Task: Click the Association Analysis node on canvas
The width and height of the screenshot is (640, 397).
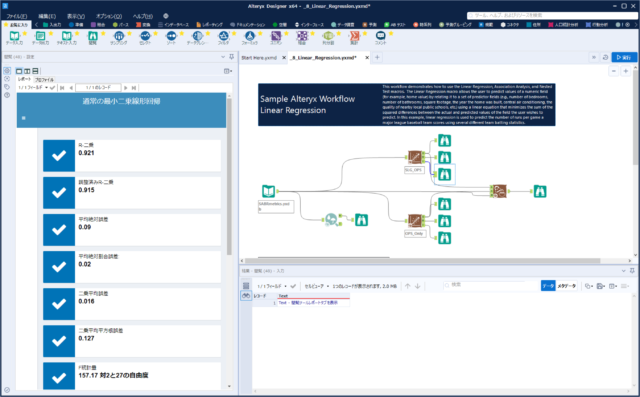Action: (x=331, y=220)
